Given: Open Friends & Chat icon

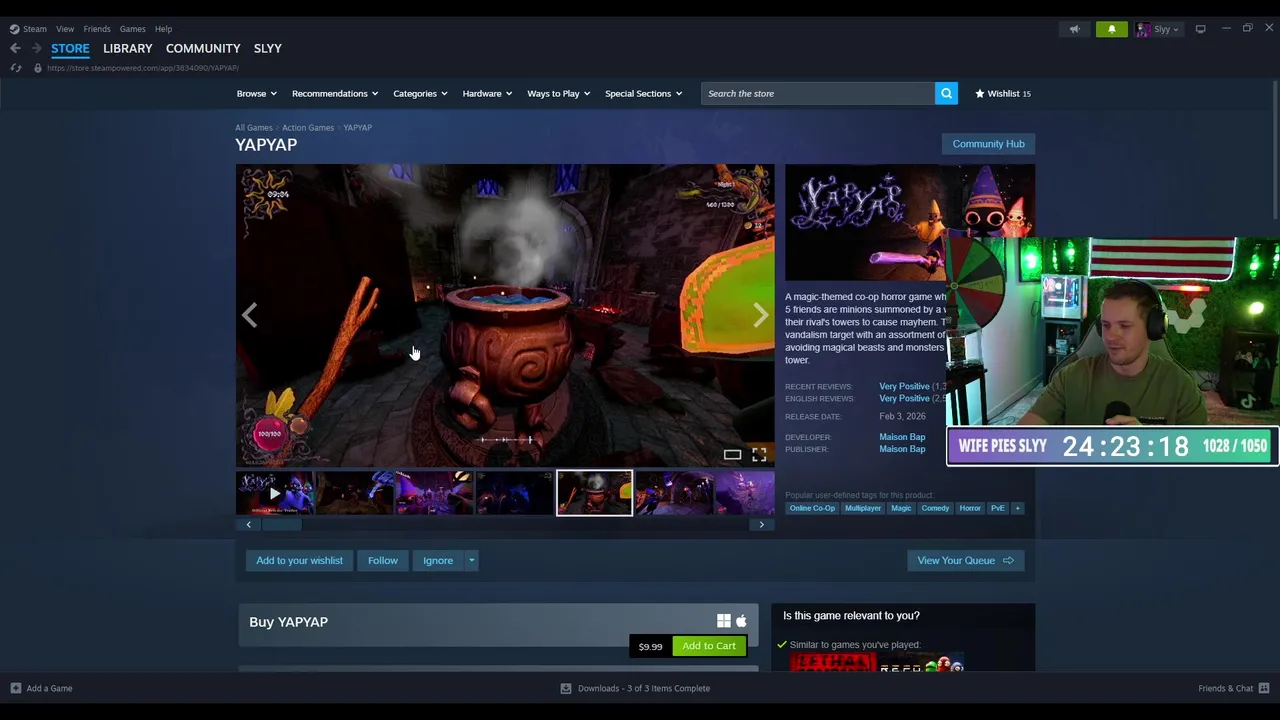Looking at the screenshot, I should (x=1264, y=688).
